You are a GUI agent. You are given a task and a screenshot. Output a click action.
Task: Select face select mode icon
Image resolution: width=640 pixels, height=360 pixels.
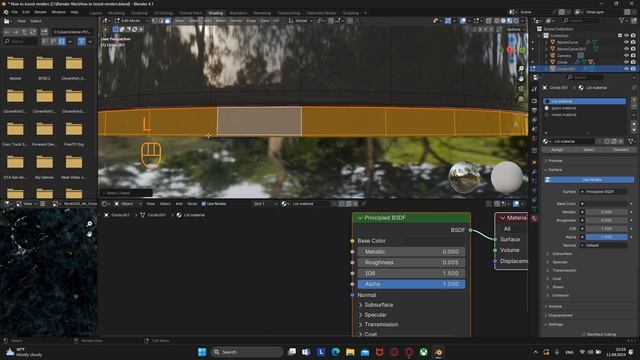pyautogui.click(x=168, y=20)
